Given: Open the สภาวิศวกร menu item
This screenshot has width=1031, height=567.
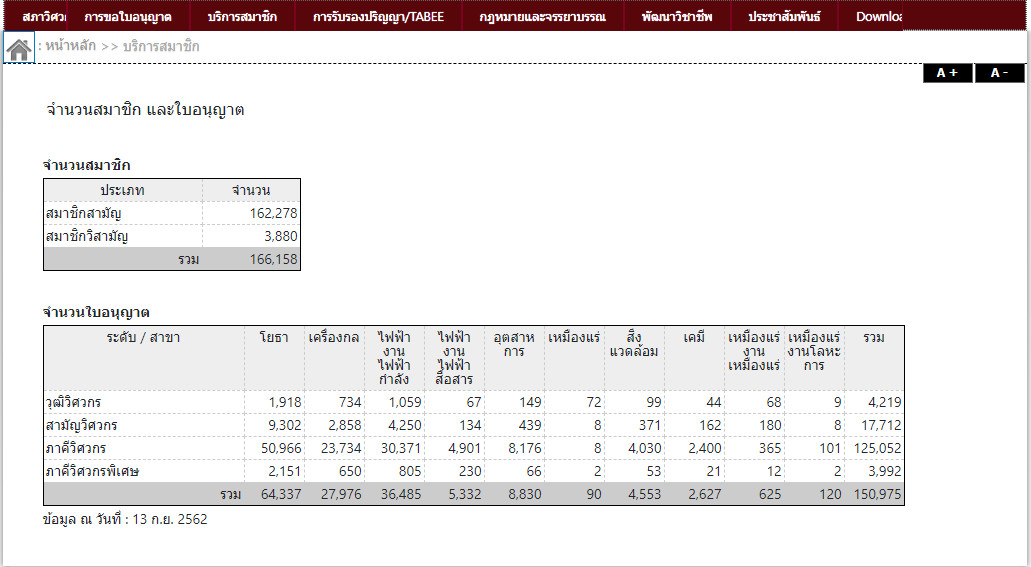Looking at the screenshot, I should (43, 16).
